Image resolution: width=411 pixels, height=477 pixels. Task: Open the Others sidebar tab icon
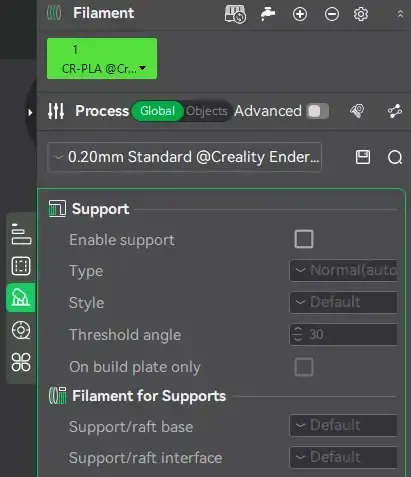coord(21,362)
